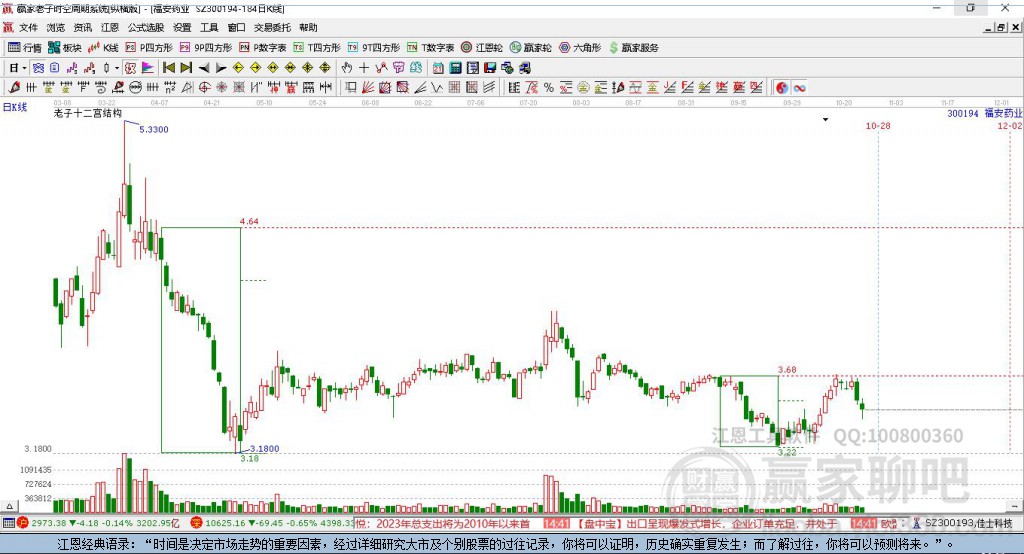Image resolution: width=1024 pixels, height=554 pixels.
Task: Click the 3.68 red price level label
Action: [x=787, y=370]
